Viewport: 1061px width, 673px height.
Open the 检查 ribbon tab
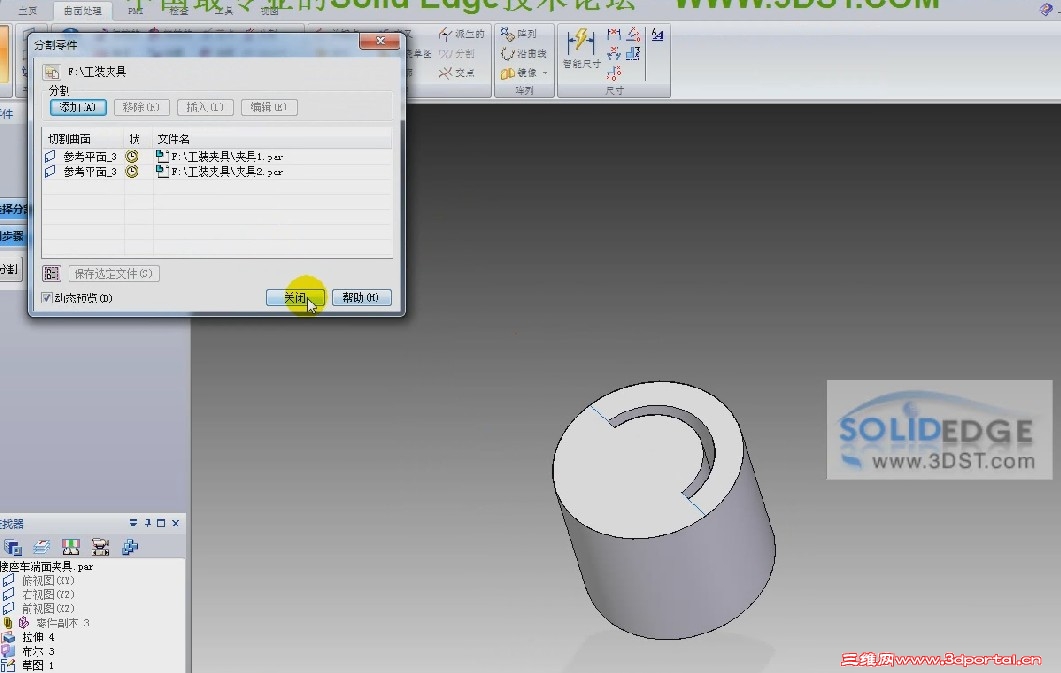tap(179, 11)
